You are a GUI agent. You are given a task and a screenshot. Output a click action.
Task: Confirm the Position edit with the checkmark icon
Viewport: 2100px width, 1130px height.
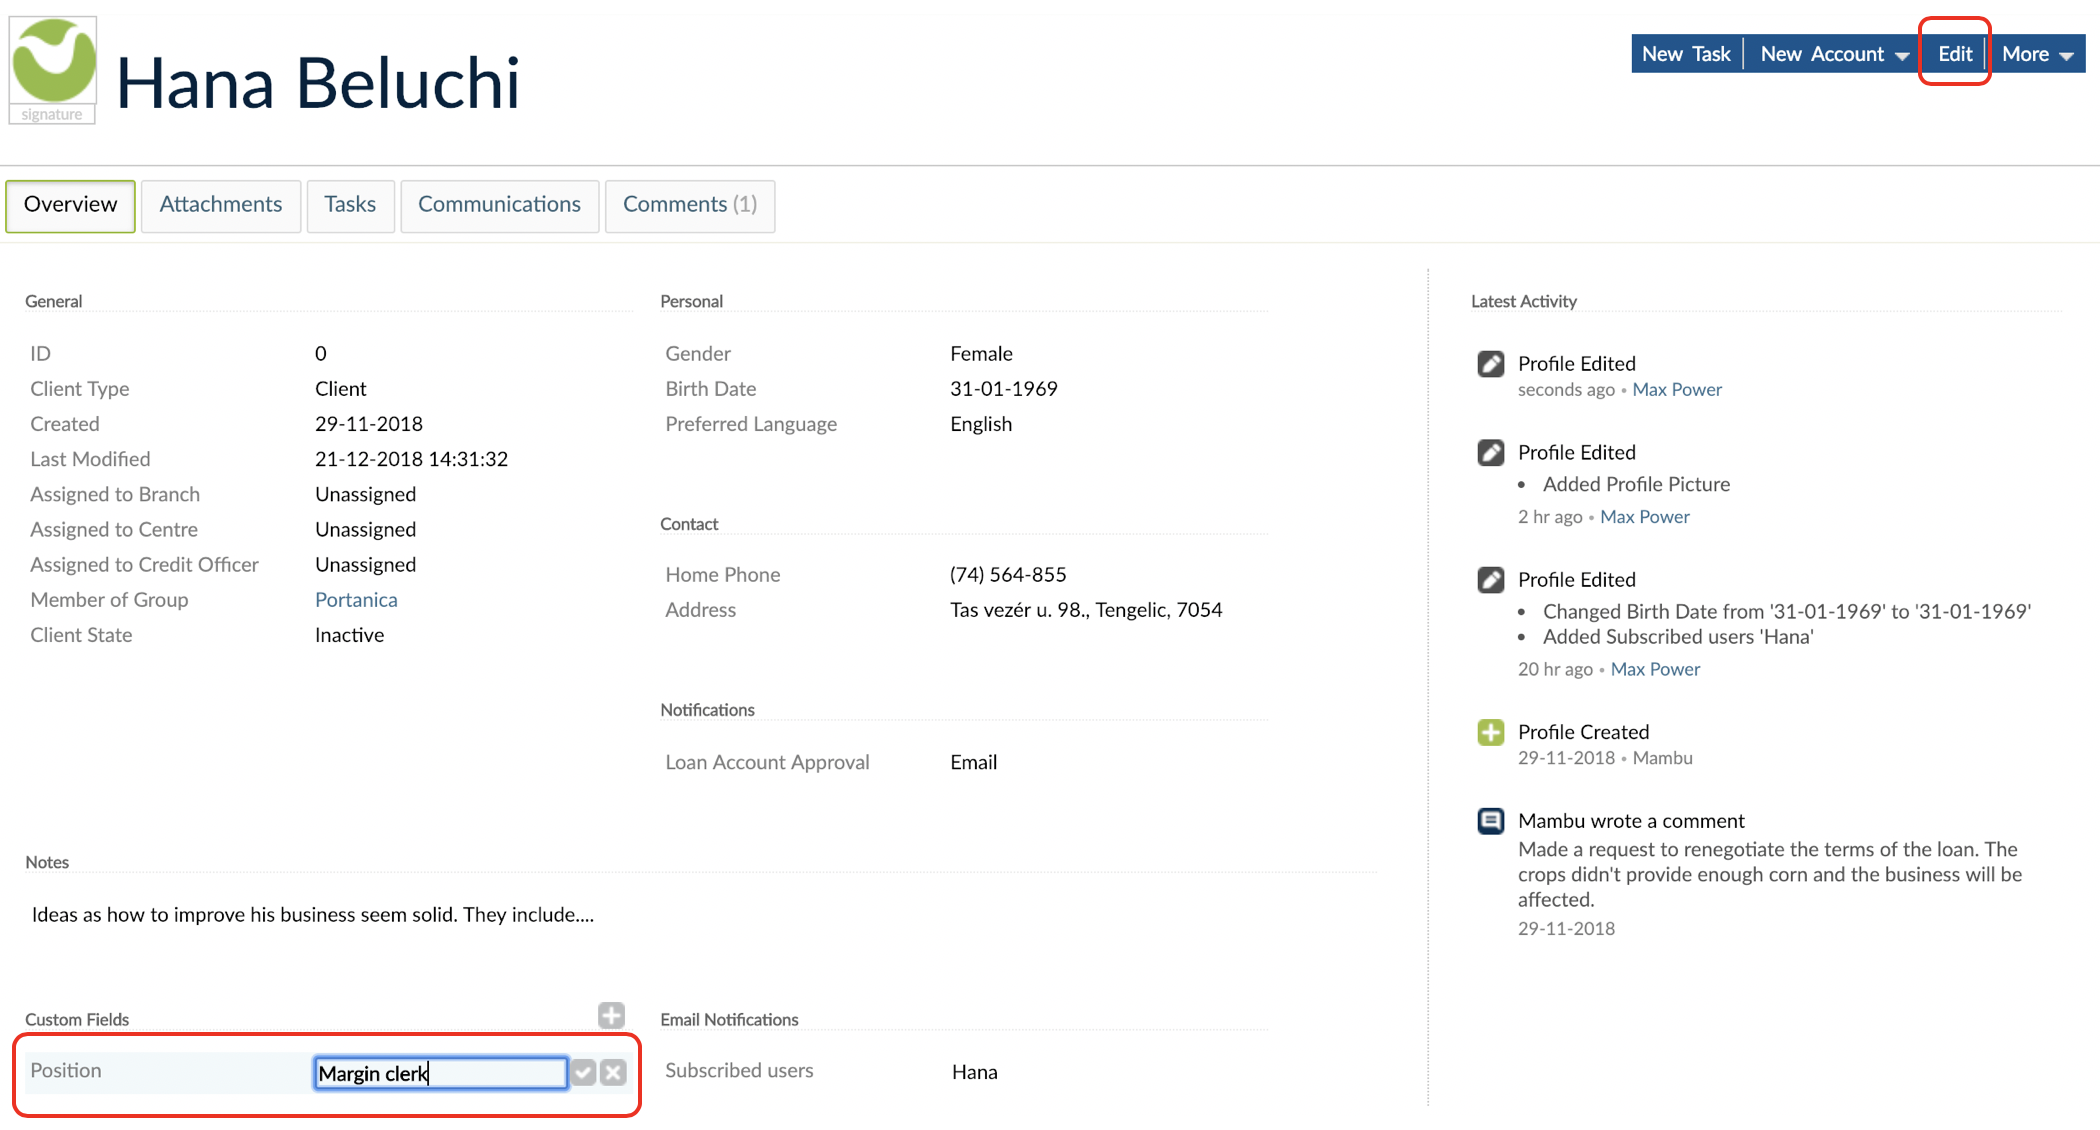click(x=585, y=1073)
